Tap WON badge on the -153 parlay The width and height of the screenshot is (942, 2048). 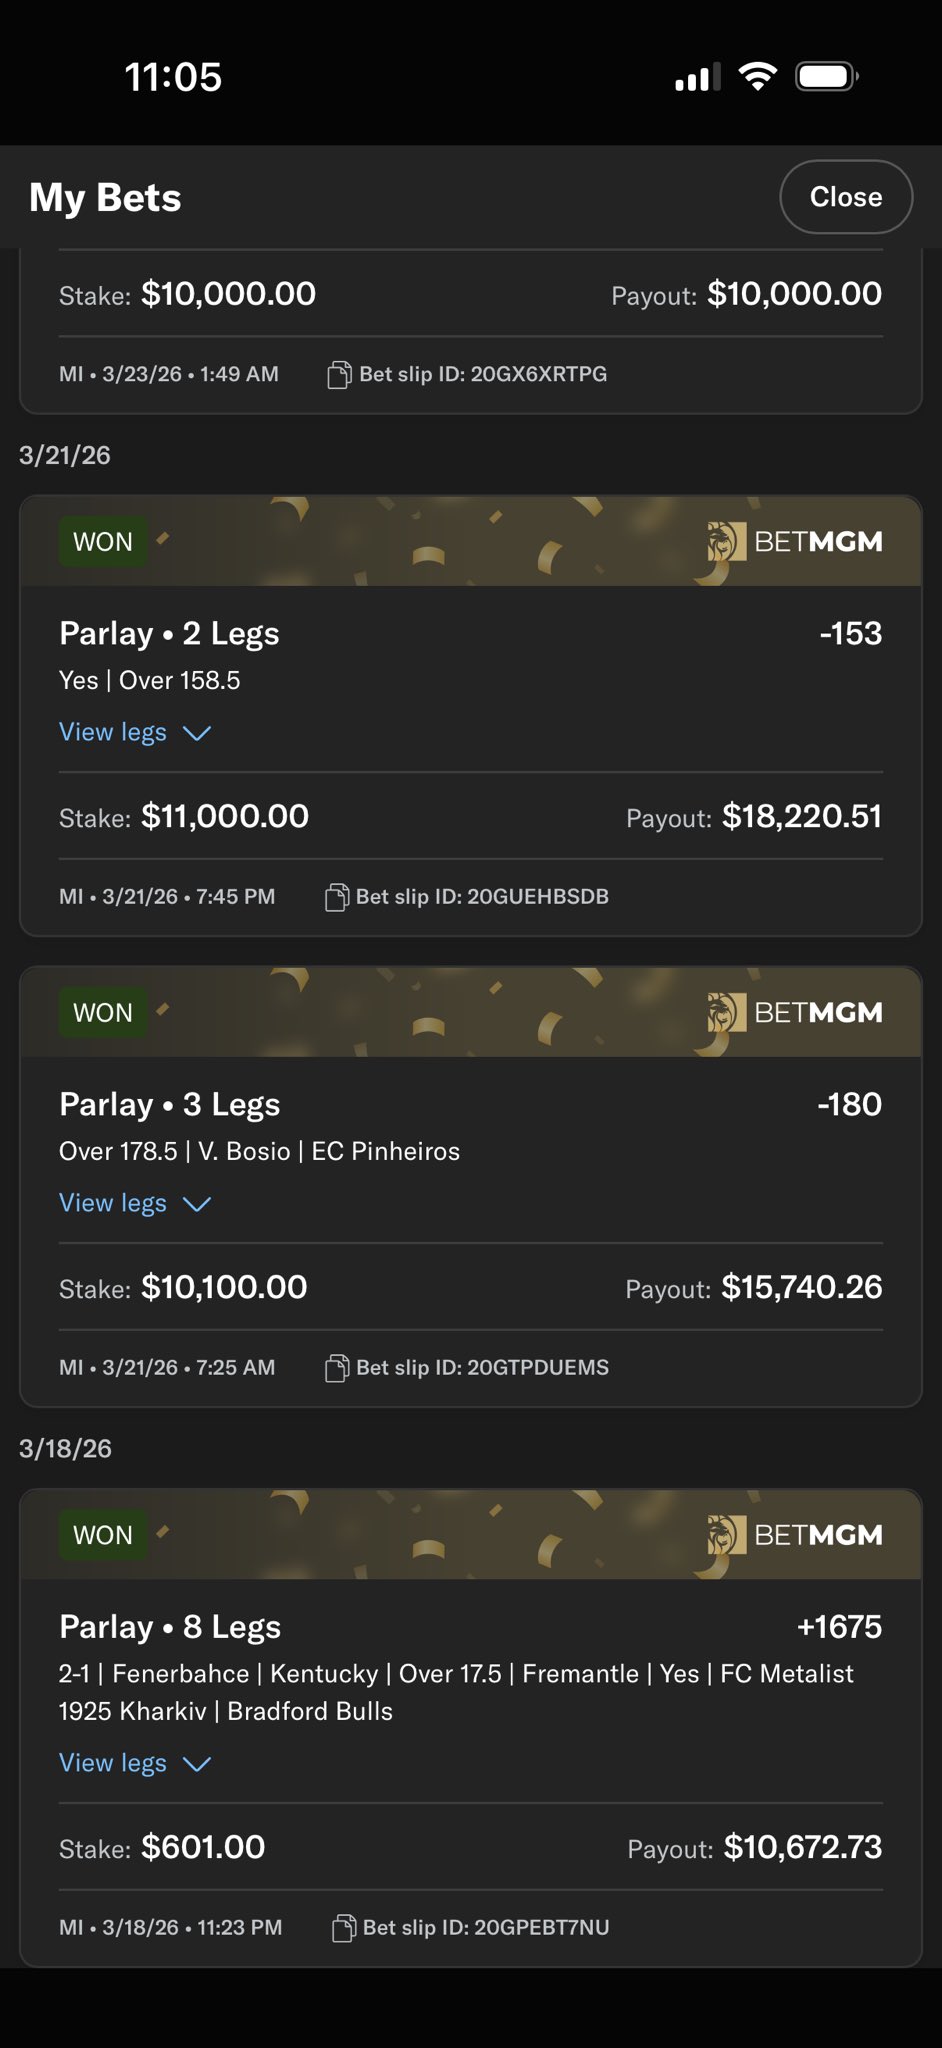(x=103, y=542)
